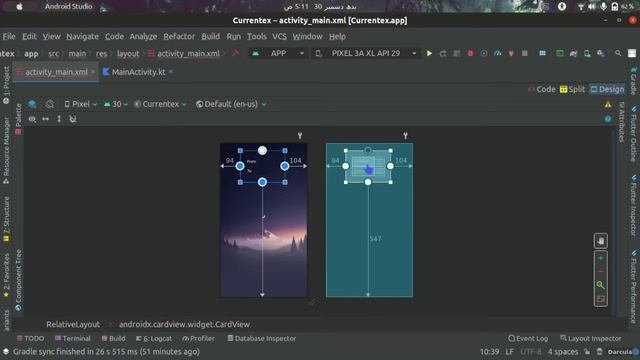Open the Terminal tool window
Viewport: 640px width, 360px height.
point(73,338)
